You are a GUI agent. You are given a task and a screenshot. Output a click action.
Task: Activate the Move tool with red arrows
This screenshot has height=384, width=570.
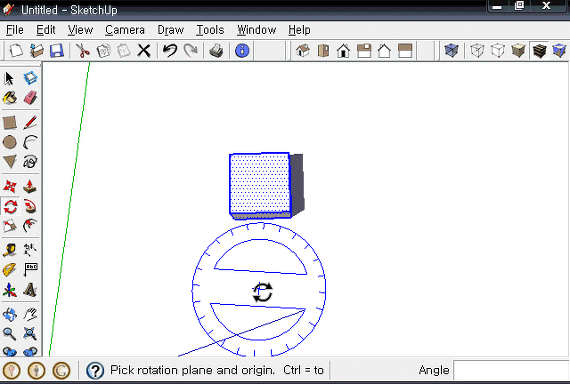click(9, 187)
